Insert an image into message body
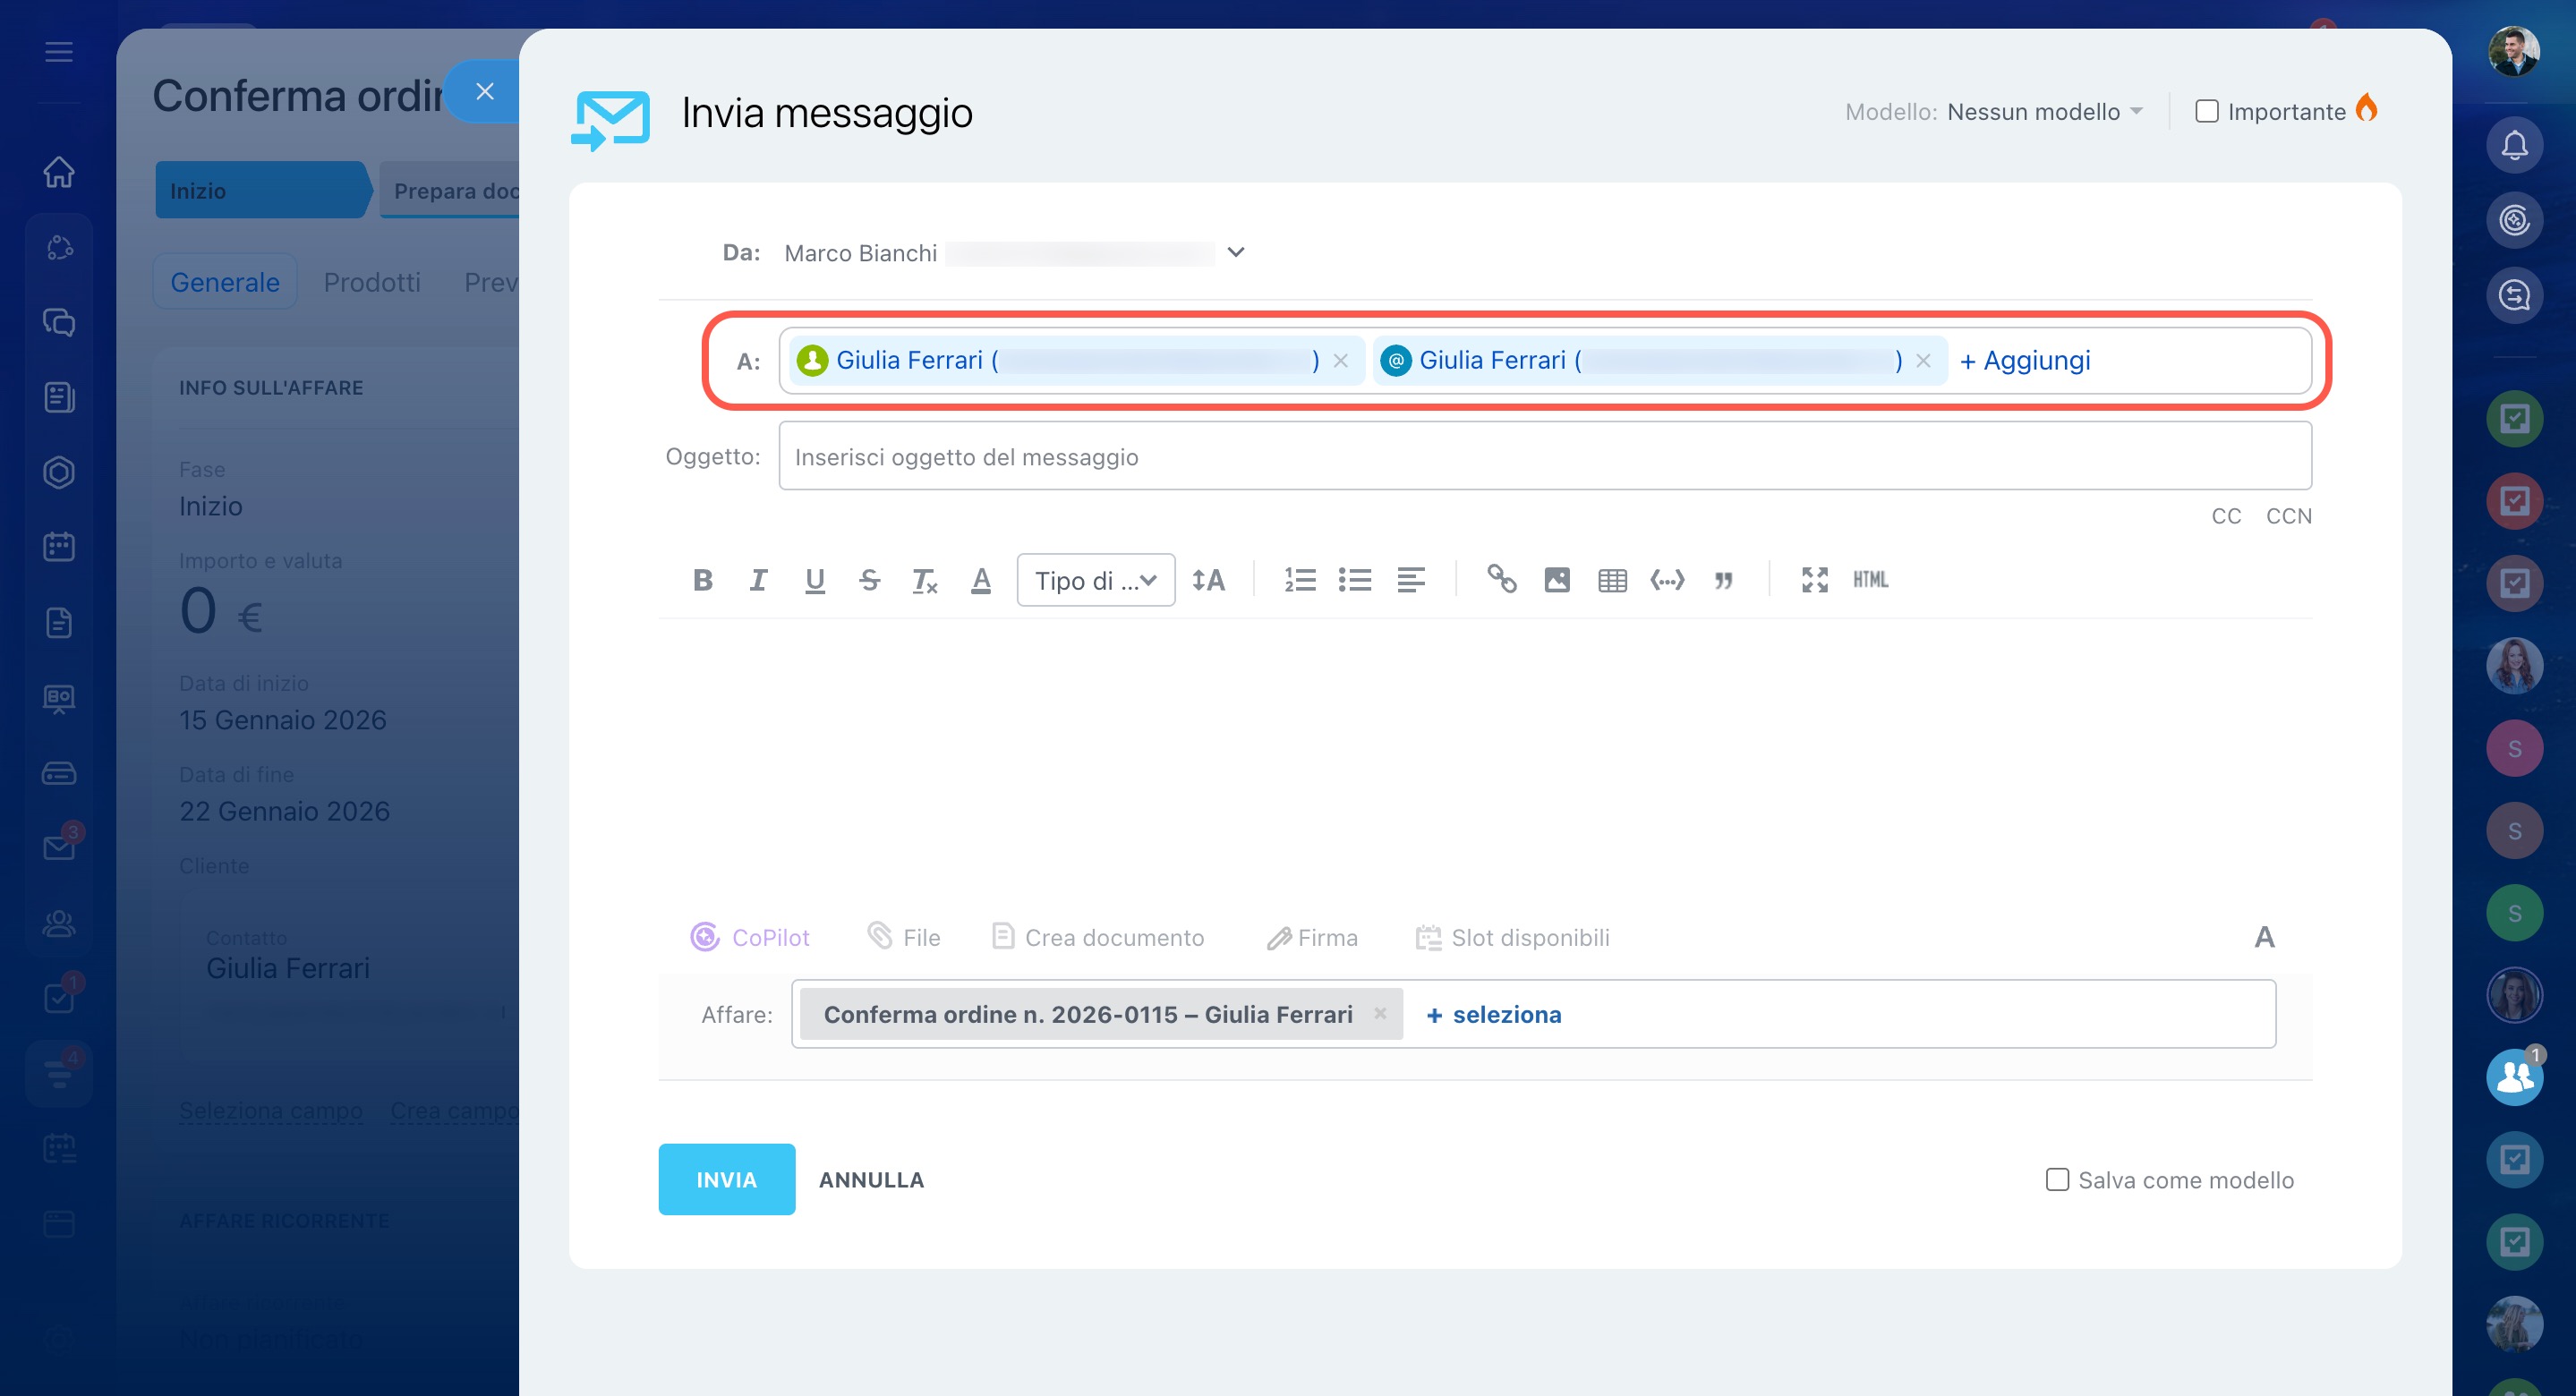The width and height of the screenshot is (2576, 1396). tap(1556, 580)
